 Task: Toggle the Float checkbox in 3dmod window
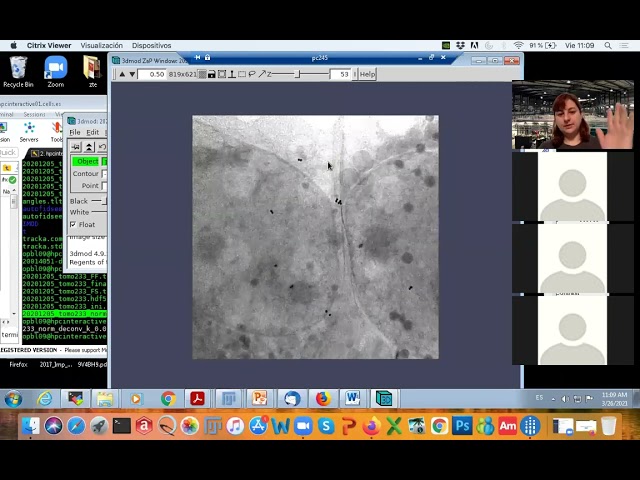click(73, 224)
